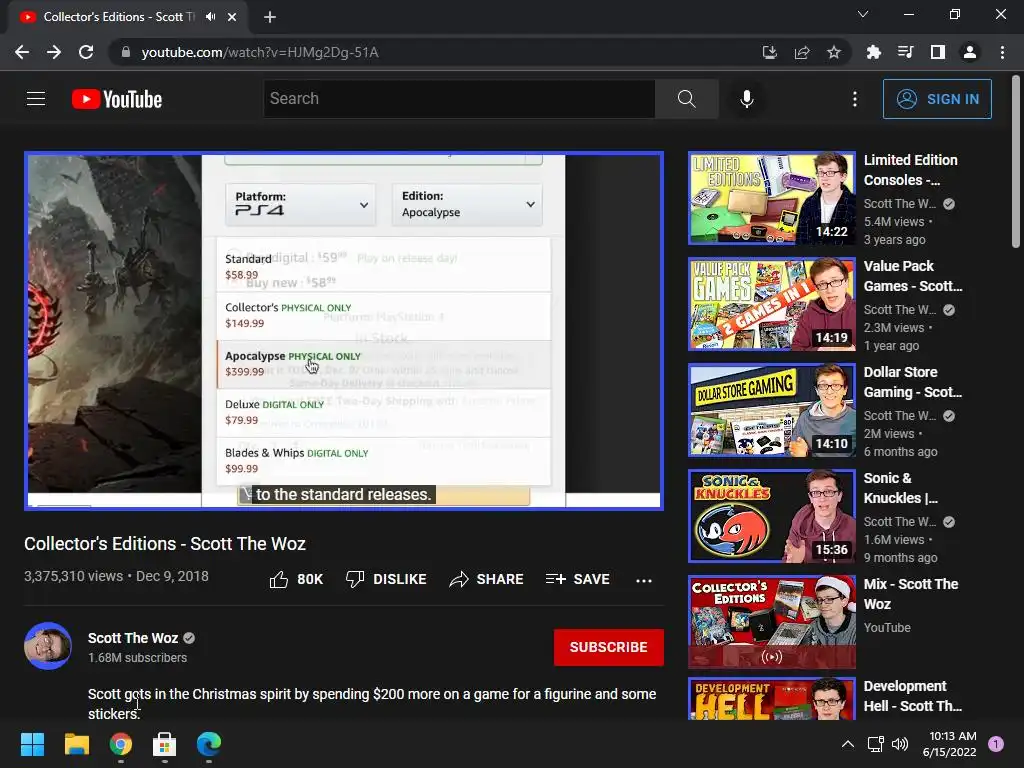Go forward in browser history
The image size is (1024, 768).
click(x=54, y=52)
